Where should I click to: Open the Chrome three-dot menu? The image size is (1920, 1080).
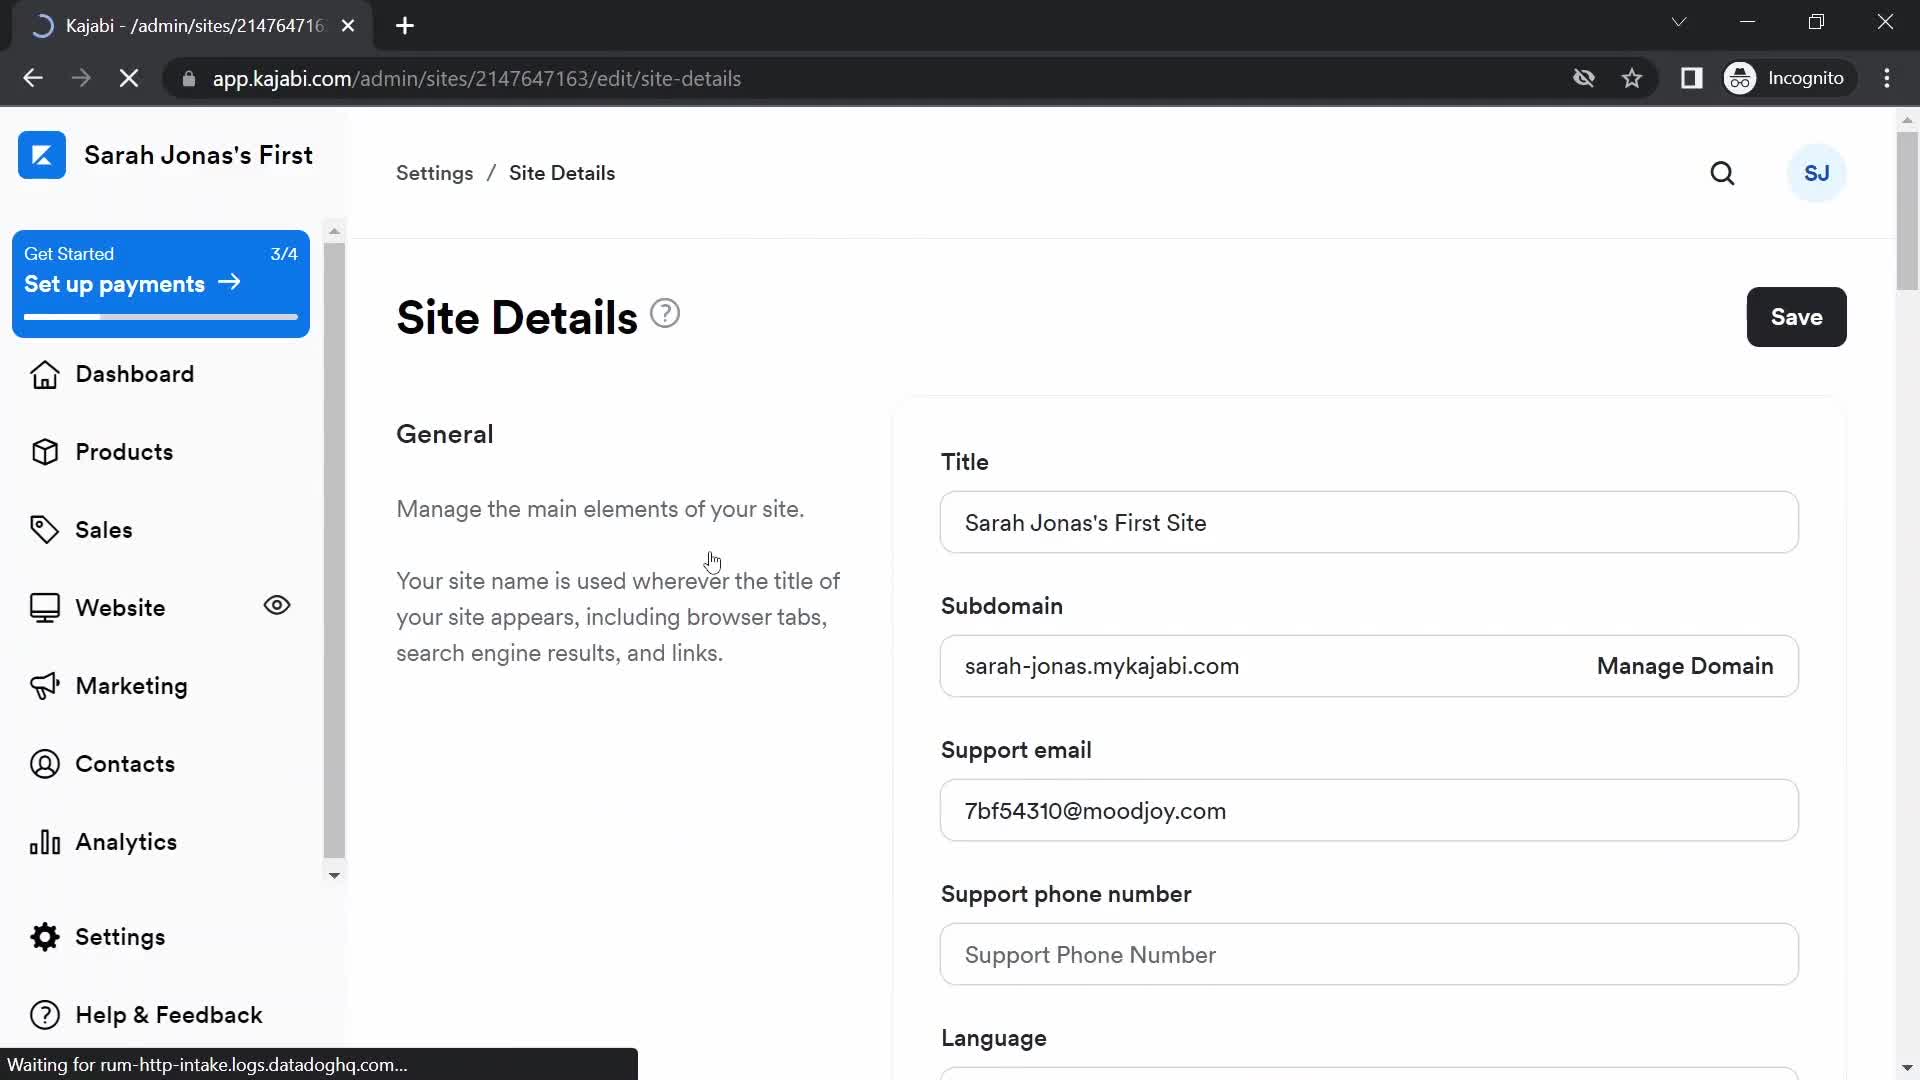point(1887,78)
